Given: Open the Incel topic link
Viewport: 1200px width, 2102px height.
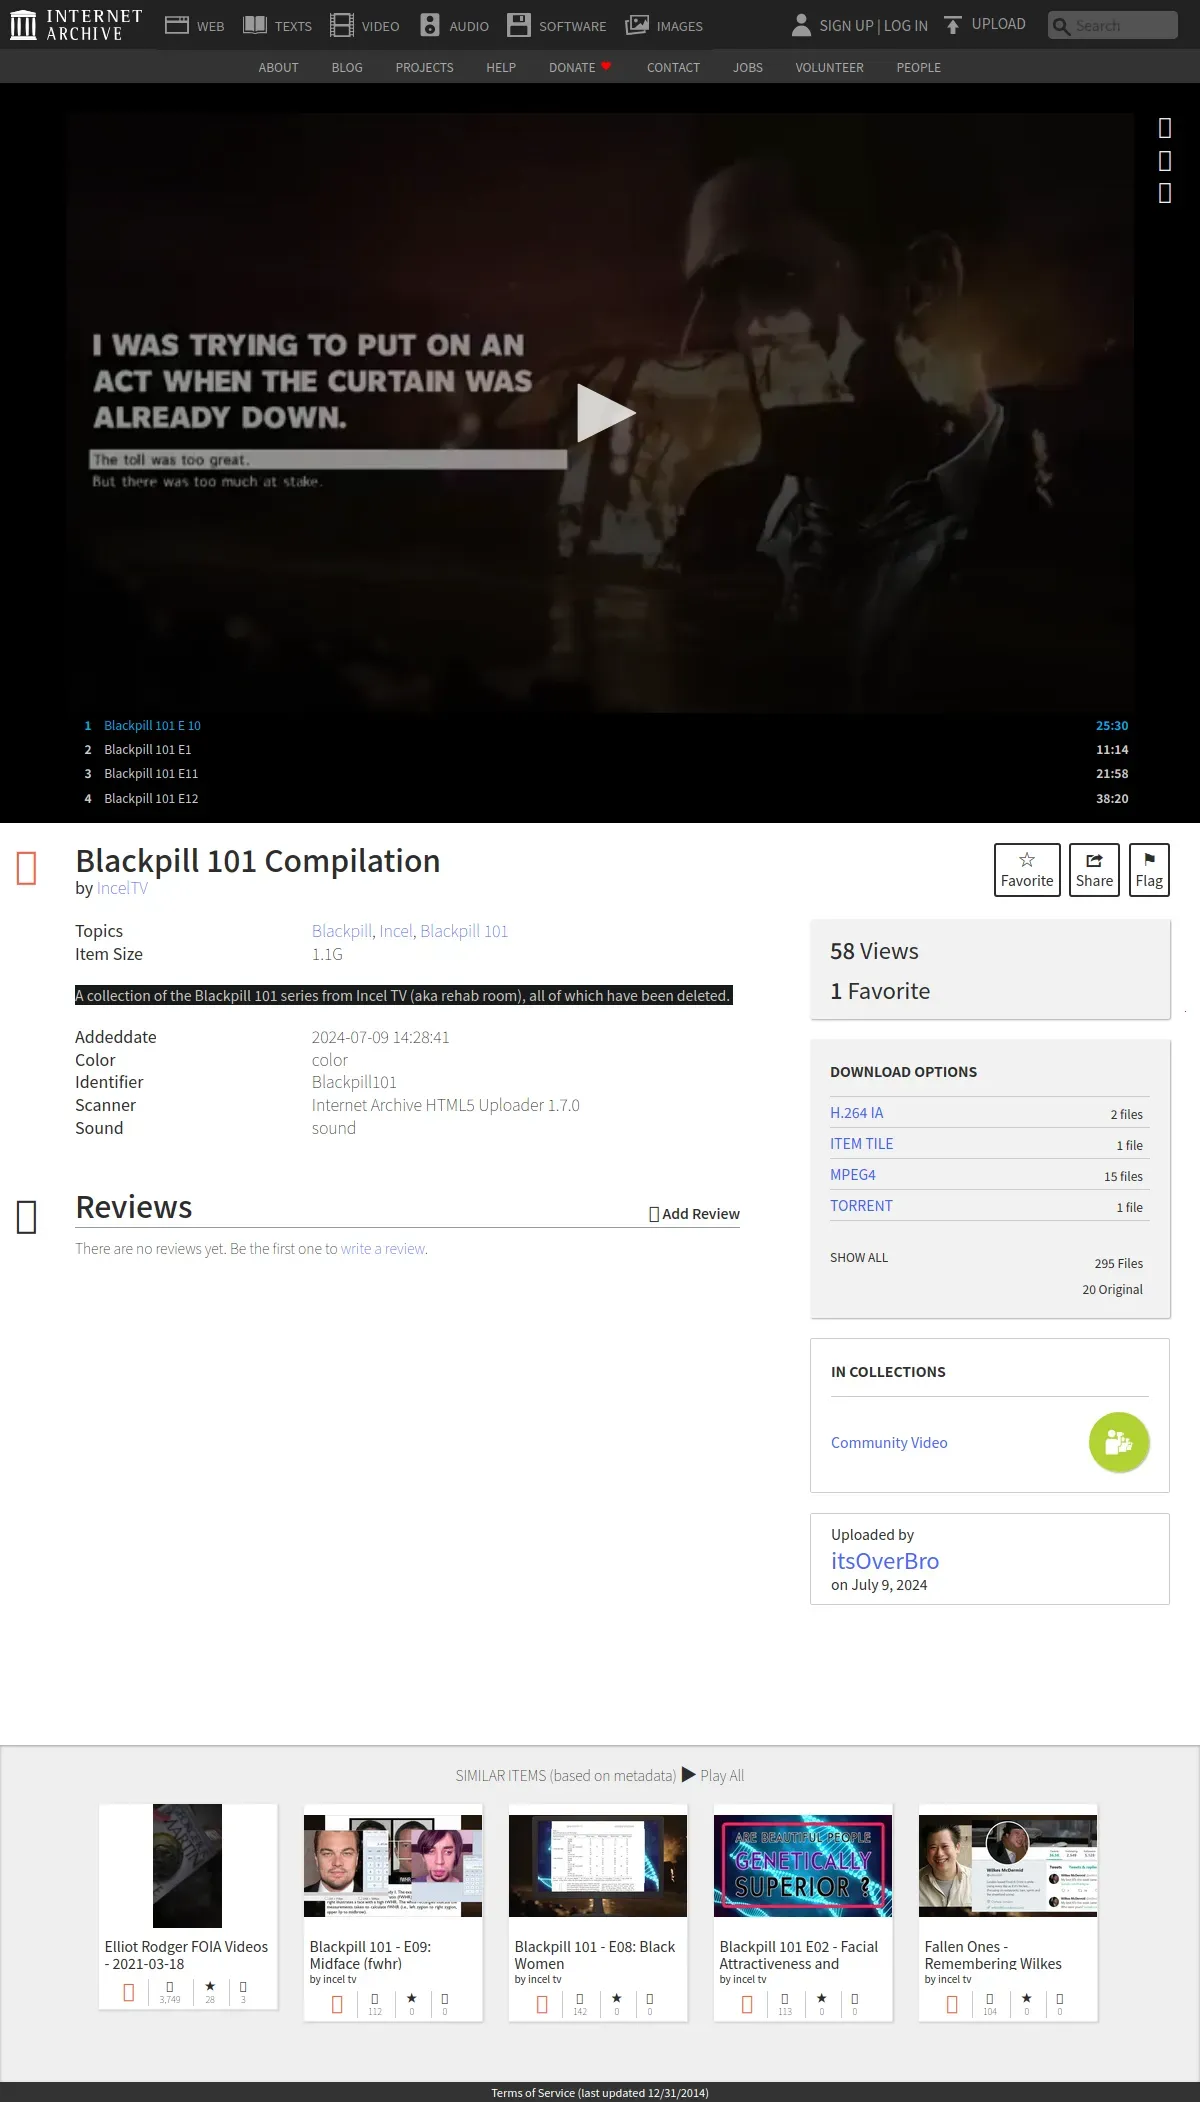Looking at the screenshot, I should 396,931.
